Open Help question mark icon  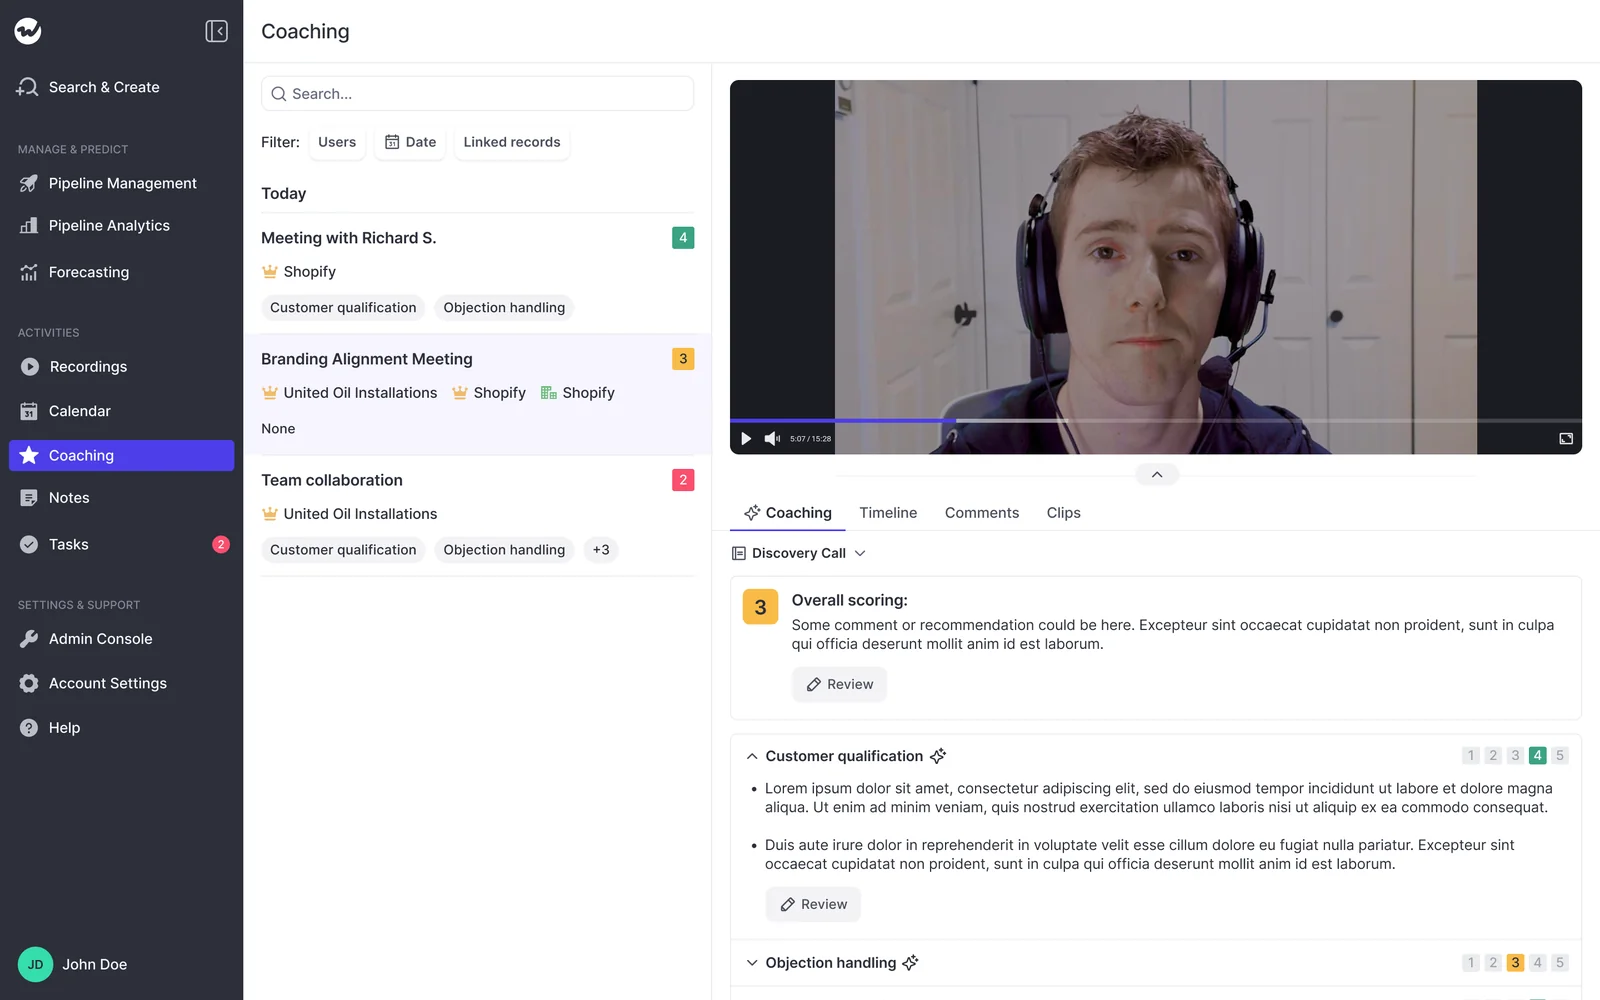coord(29,728)
